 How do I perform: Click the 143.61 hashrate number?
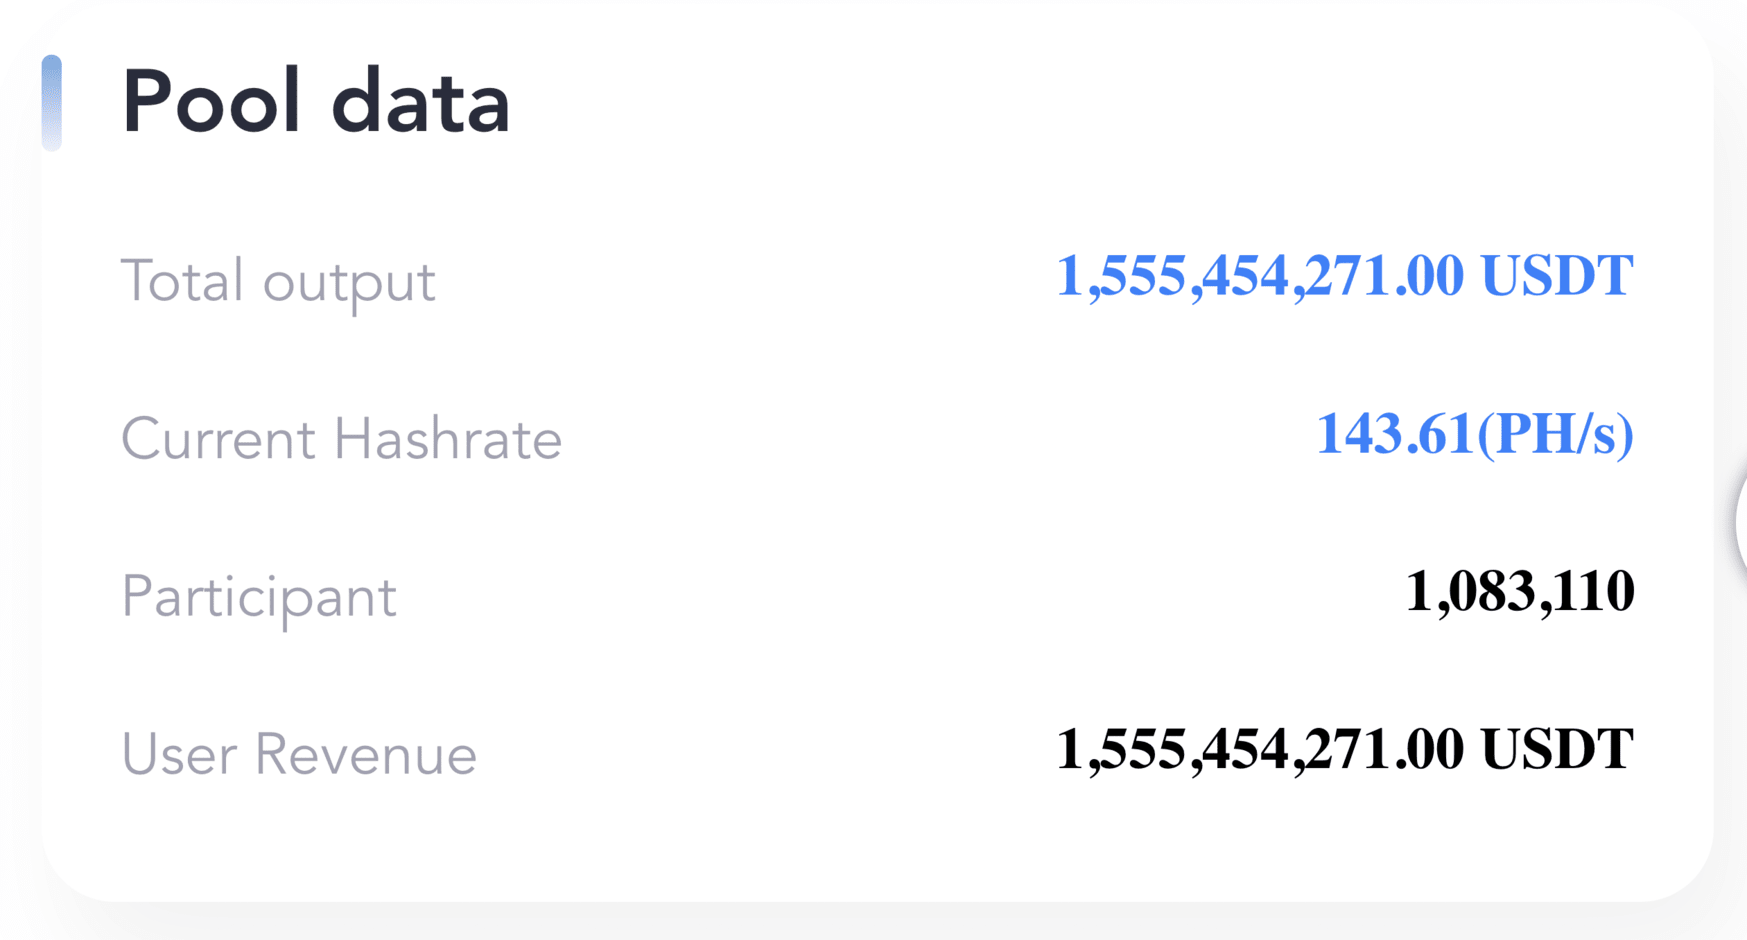click(1395, 434)
